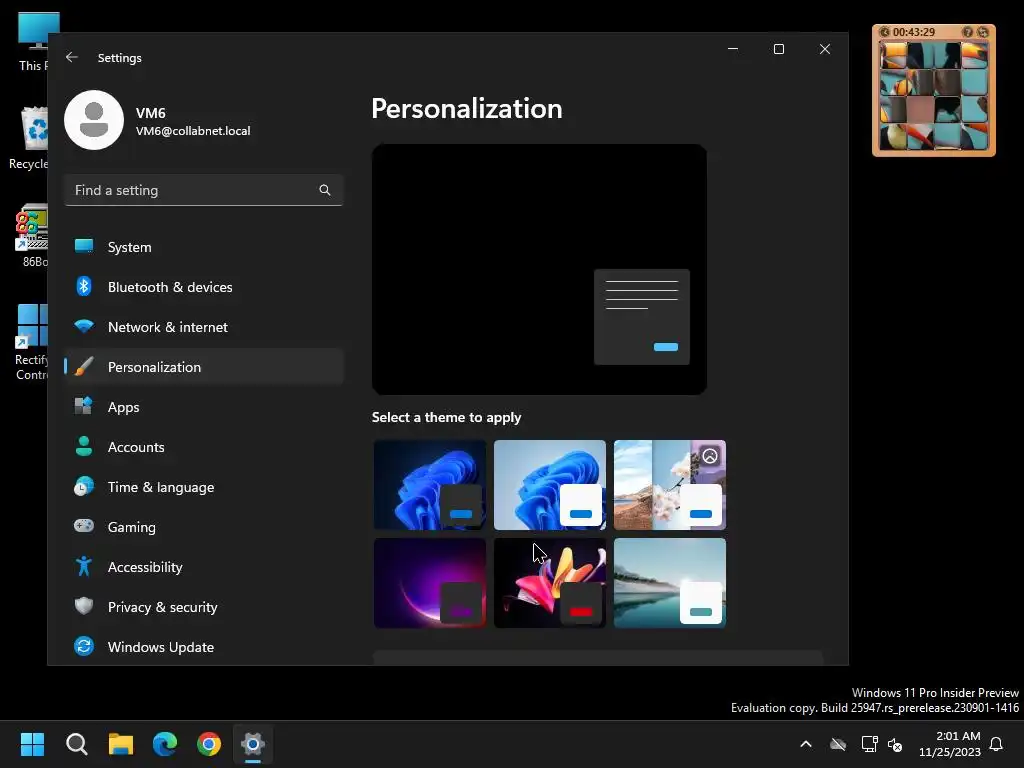This screenshot has width=1024, height=768.
Task: Open the notifications bell
Action: pyautogui.click(x=997, y=744)
